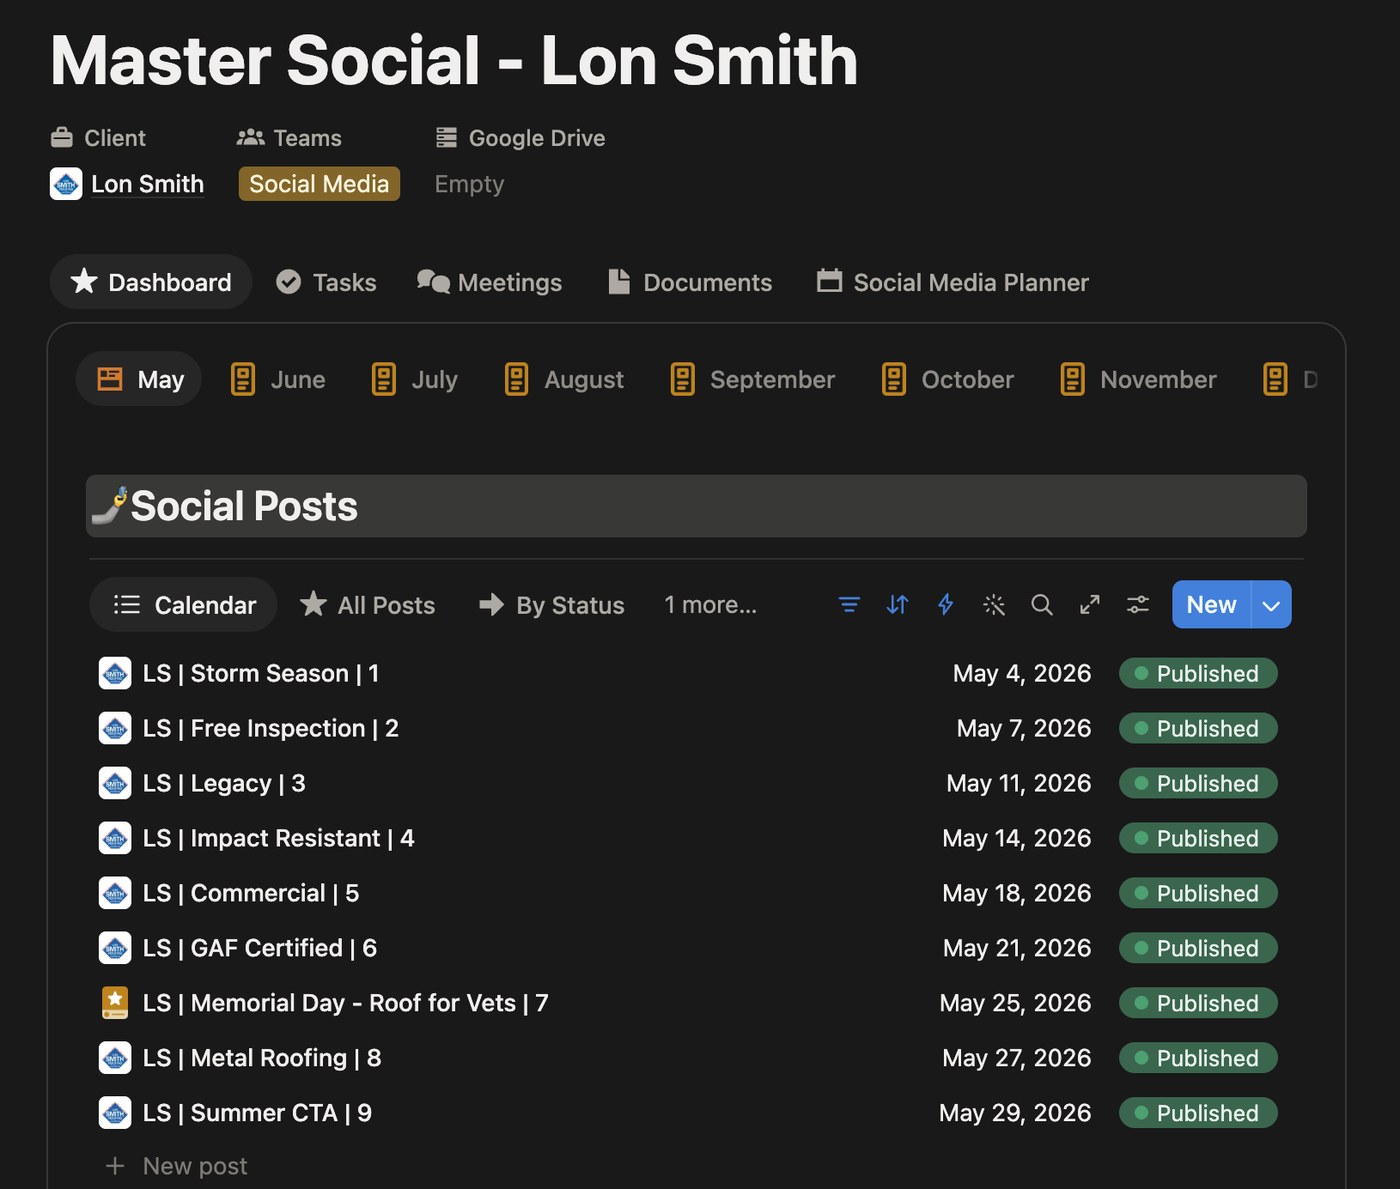
Task: Open the 'LS | GAF Certified | 6' post
Action: 260,948
